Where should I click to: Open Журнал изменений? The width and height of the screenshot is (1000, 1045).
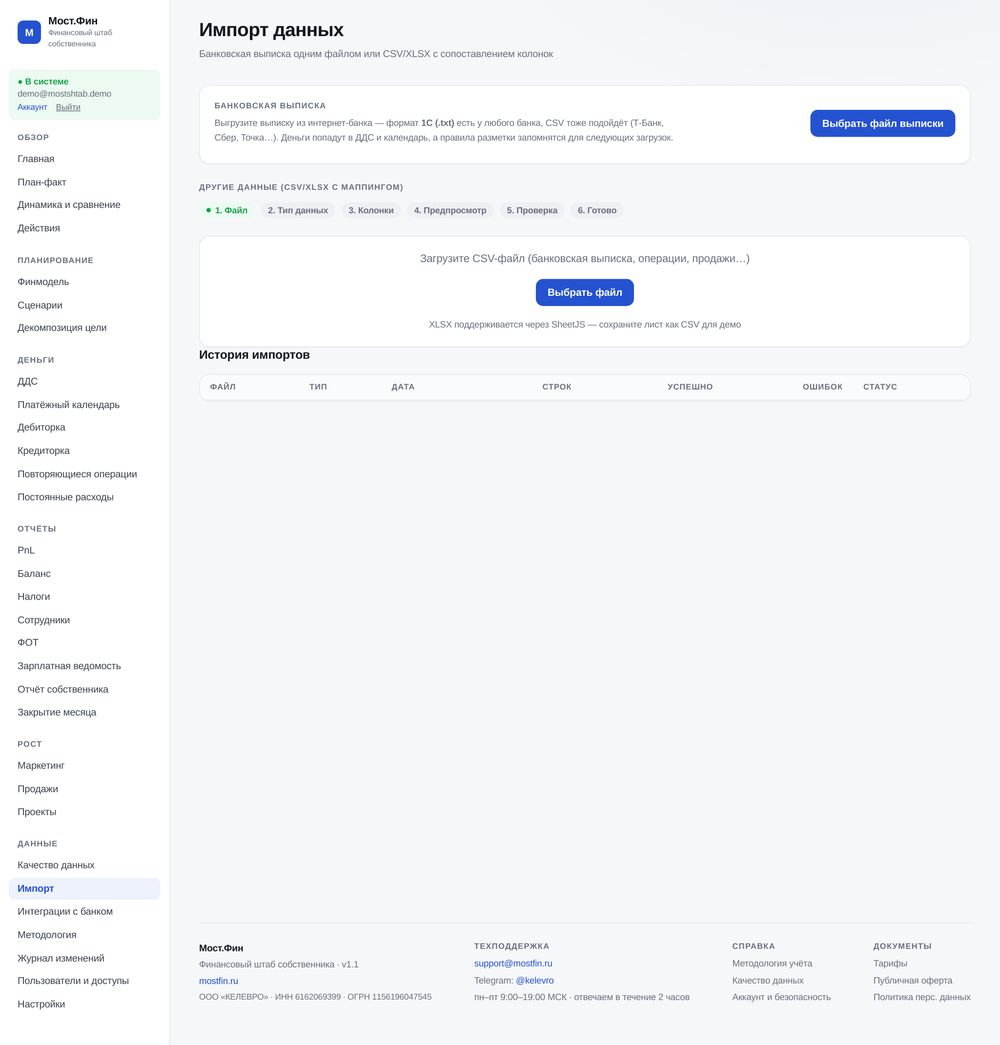point(85,958)
